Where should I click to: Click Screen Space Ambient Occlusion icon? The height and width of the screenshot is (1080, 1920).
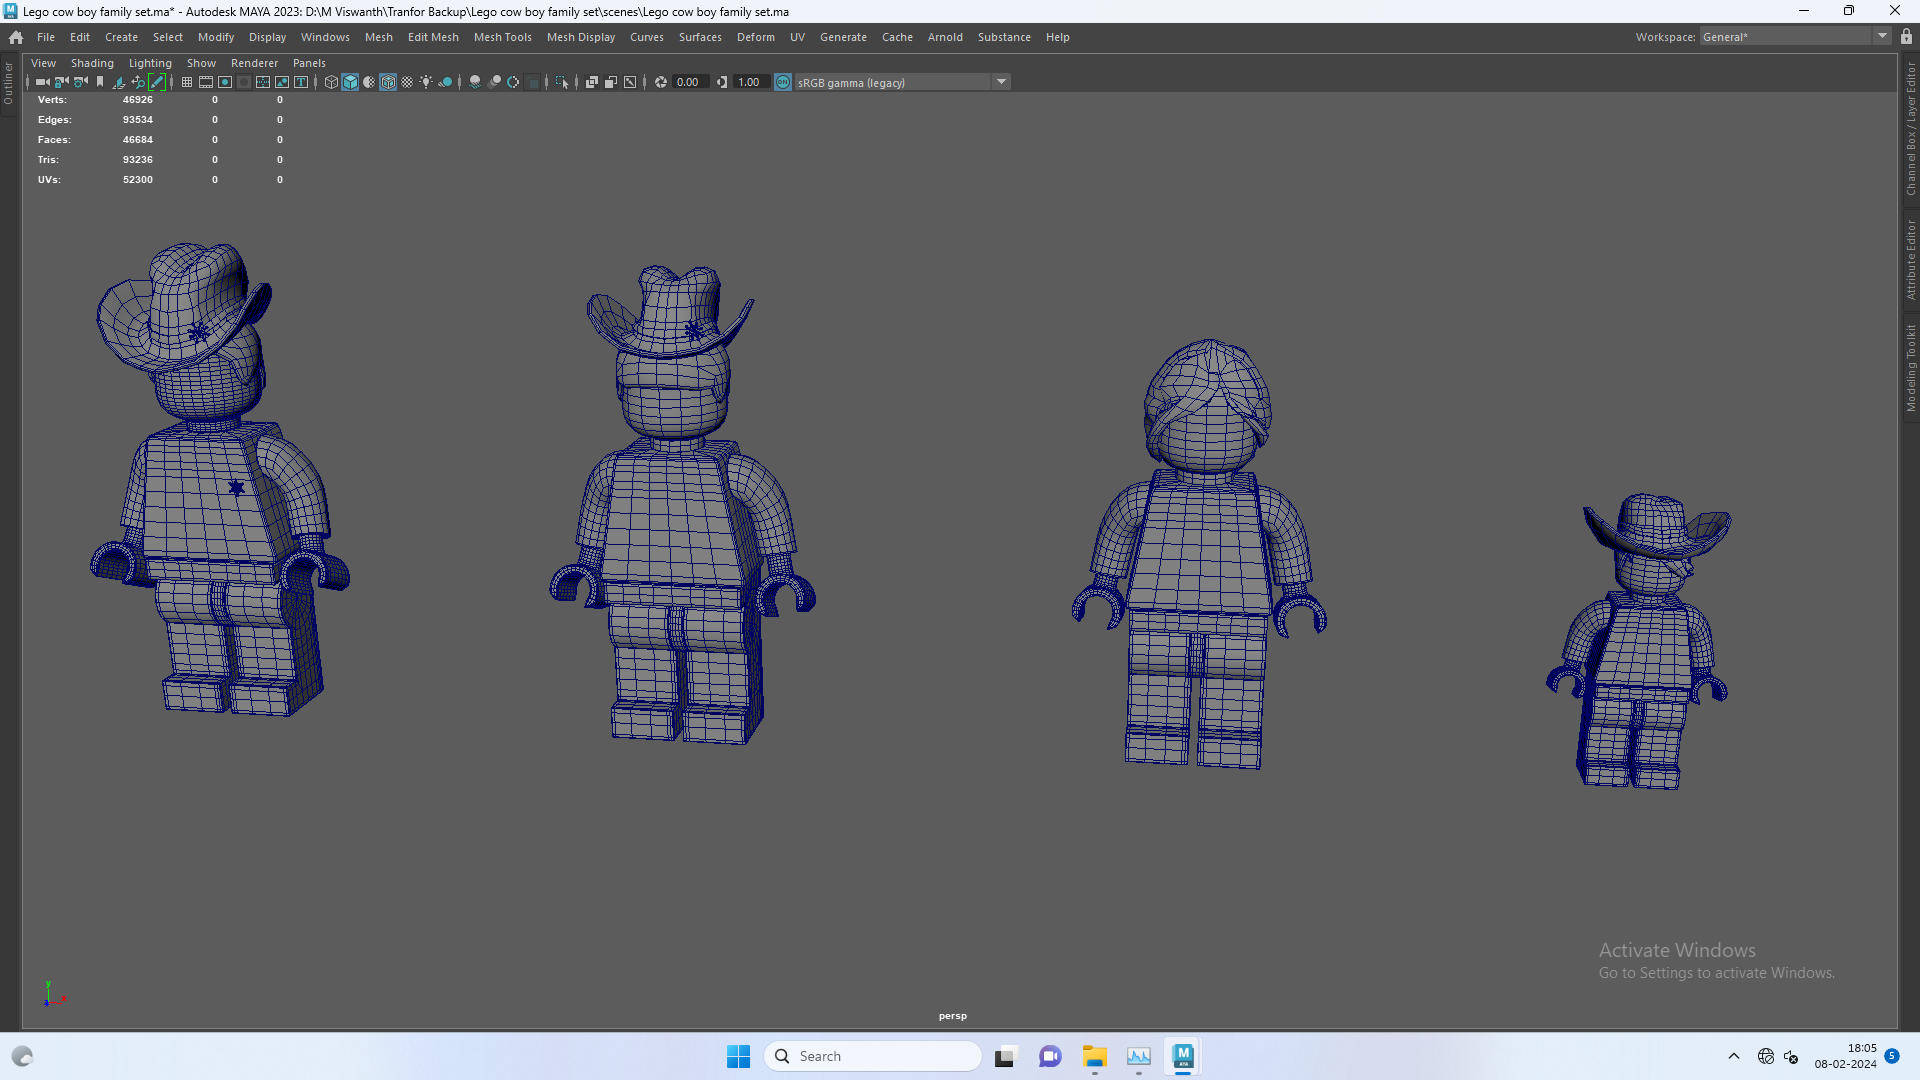tap(475, 82)
